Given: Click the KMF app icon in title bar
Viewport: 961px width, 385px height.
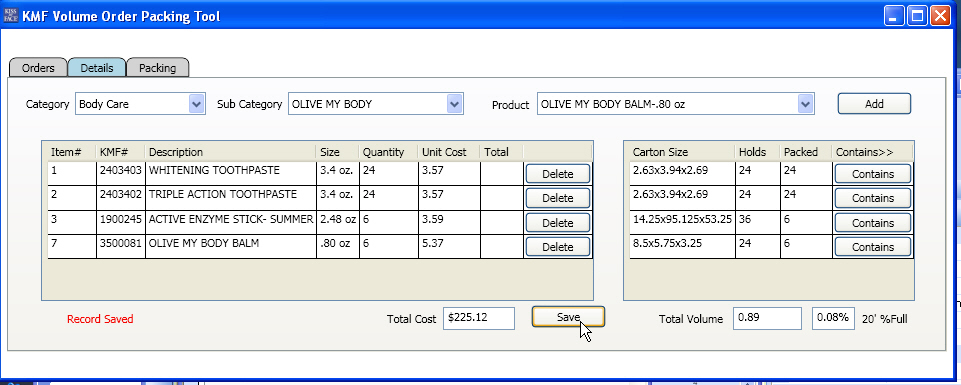Looking at the screenshot, I should point(10,16).
